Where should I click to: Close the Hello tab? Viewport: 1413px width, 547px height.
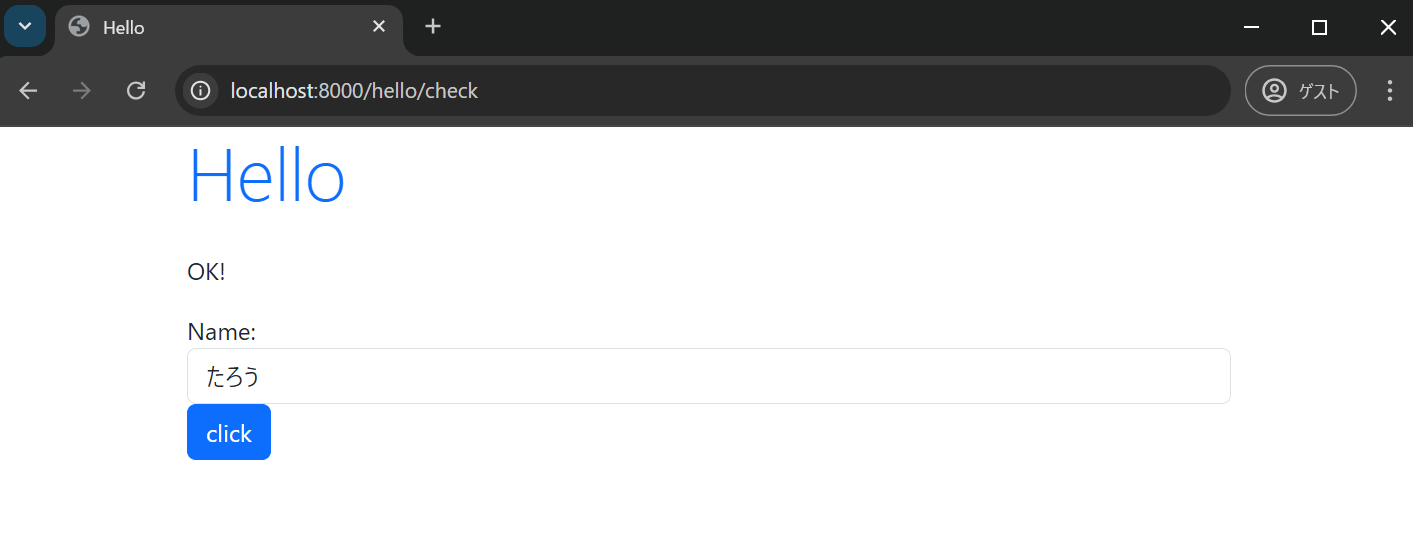point(379,27)
